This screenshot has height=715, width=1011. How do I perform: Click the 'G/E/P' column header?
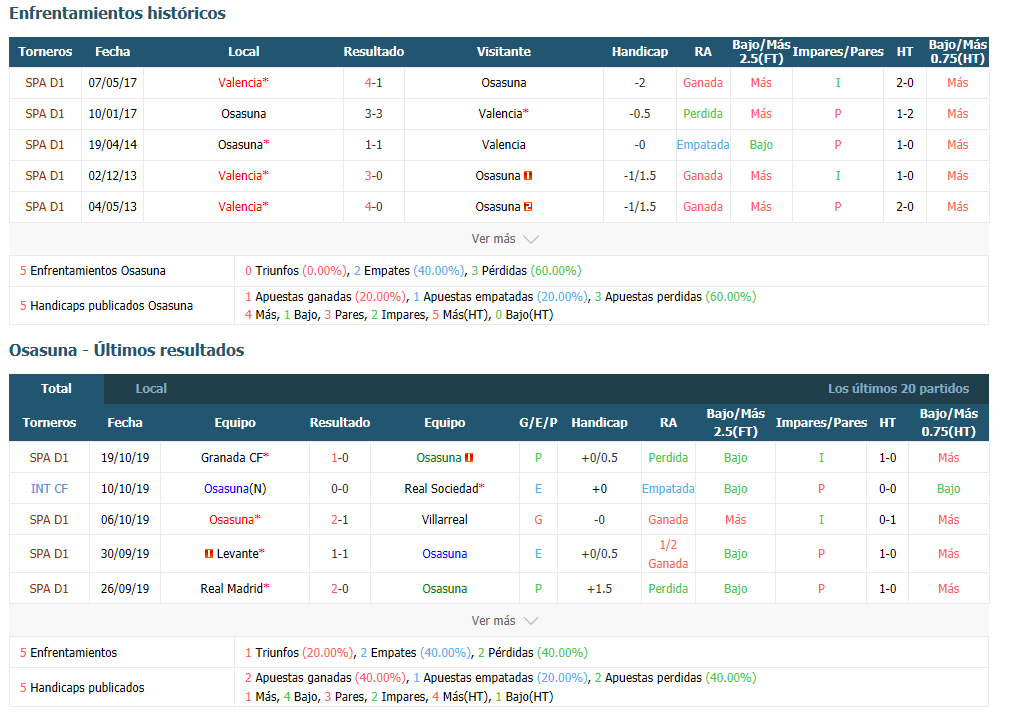[538, 422]
